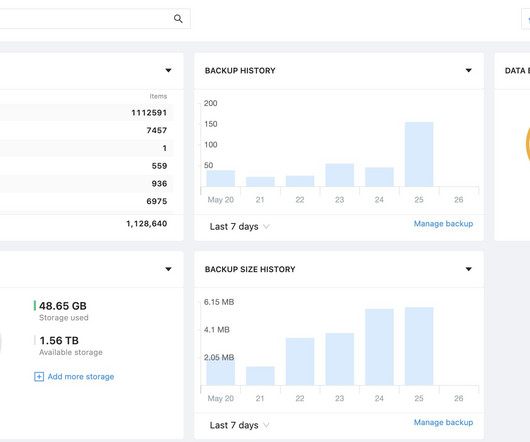Click the 6975 items value
The image size is (530, 442).
pyautogui.click(x=157, y=201)
